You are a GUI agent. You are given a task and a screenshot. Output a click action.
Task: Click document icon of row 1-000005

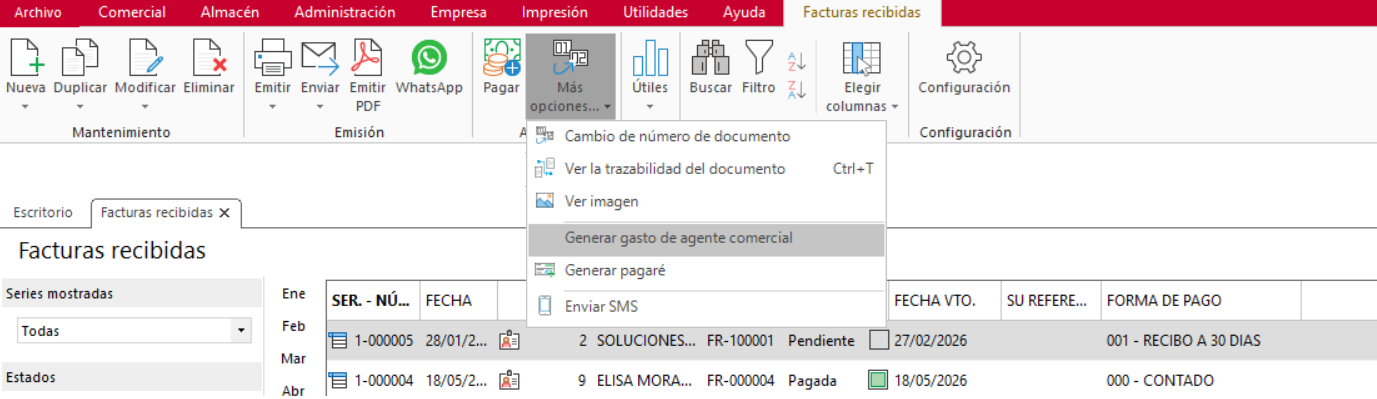[338, 341]
